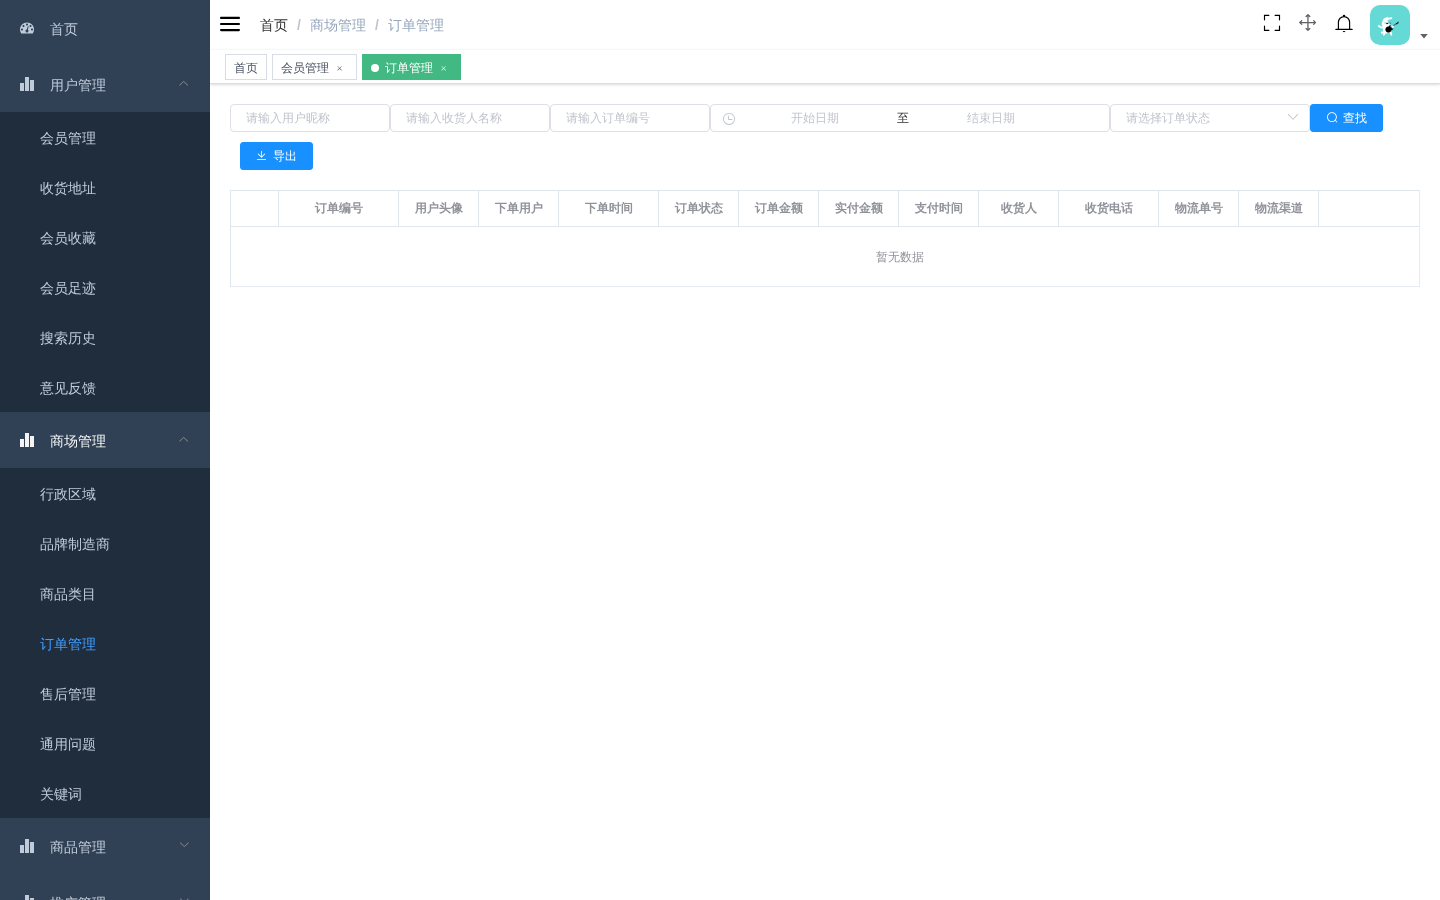Open the user avatar menu
The height and width of the screenshot is (900, 1440).
pyautogui.click(x=1390, y=25)
